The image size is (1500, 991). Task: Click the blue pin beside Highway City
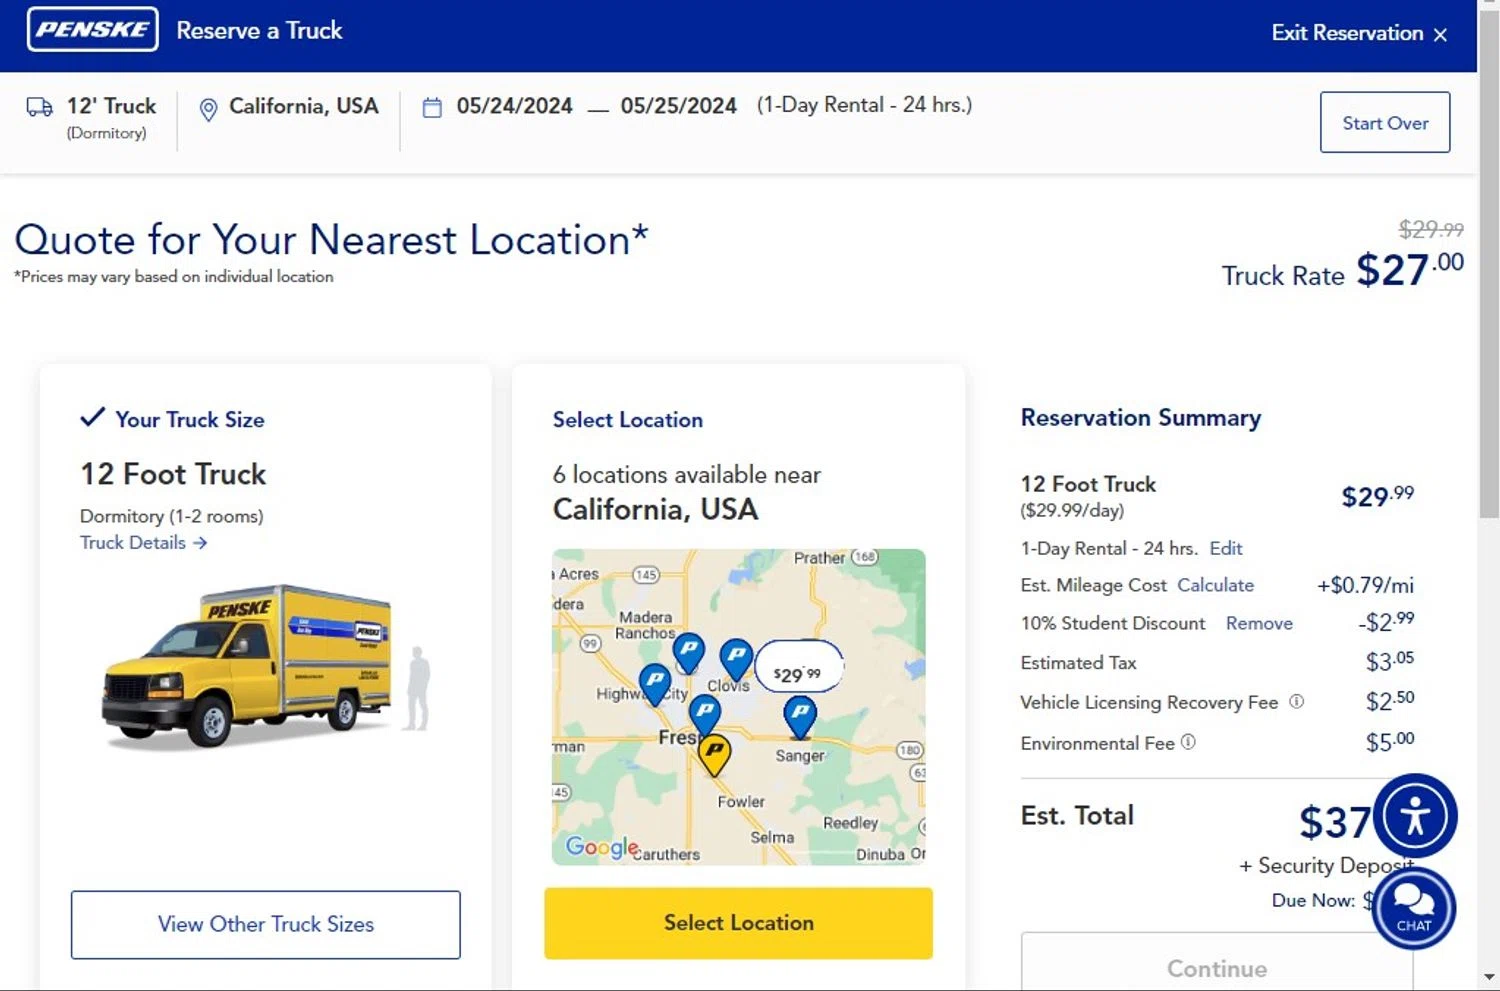point(655,685)
